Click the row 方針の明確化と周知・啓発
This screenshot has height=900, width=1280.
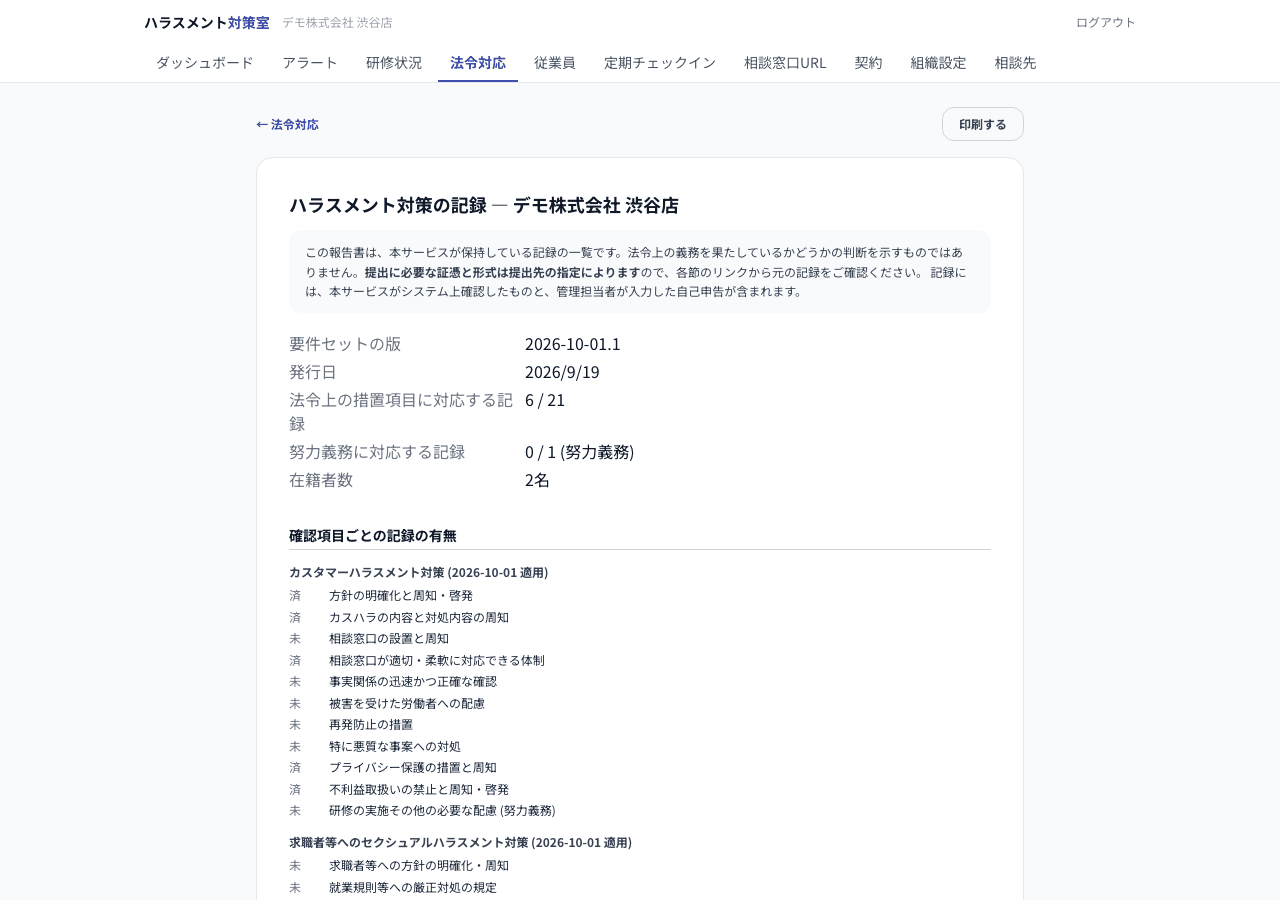[640, 596]
